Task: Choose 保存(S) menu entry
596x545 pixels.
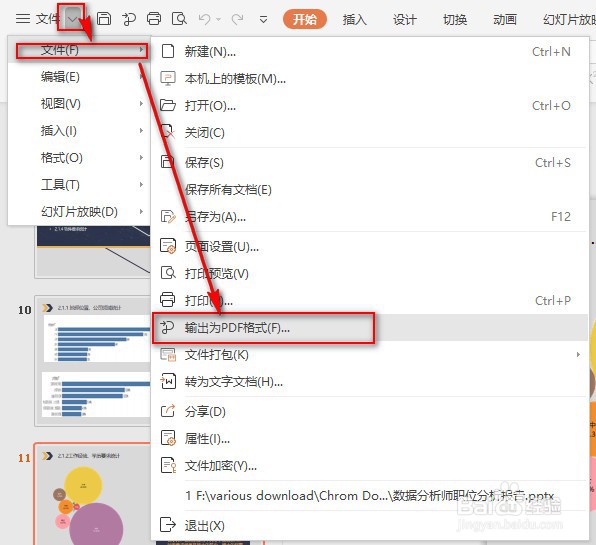Action: click(369, 163)
